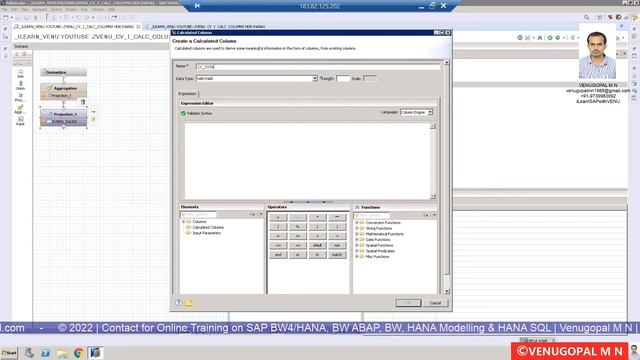This screenshot has height=360, width=640.
Task: Click the arrow connector icon beside Projection_1
Action: click(x=93, y=112)
